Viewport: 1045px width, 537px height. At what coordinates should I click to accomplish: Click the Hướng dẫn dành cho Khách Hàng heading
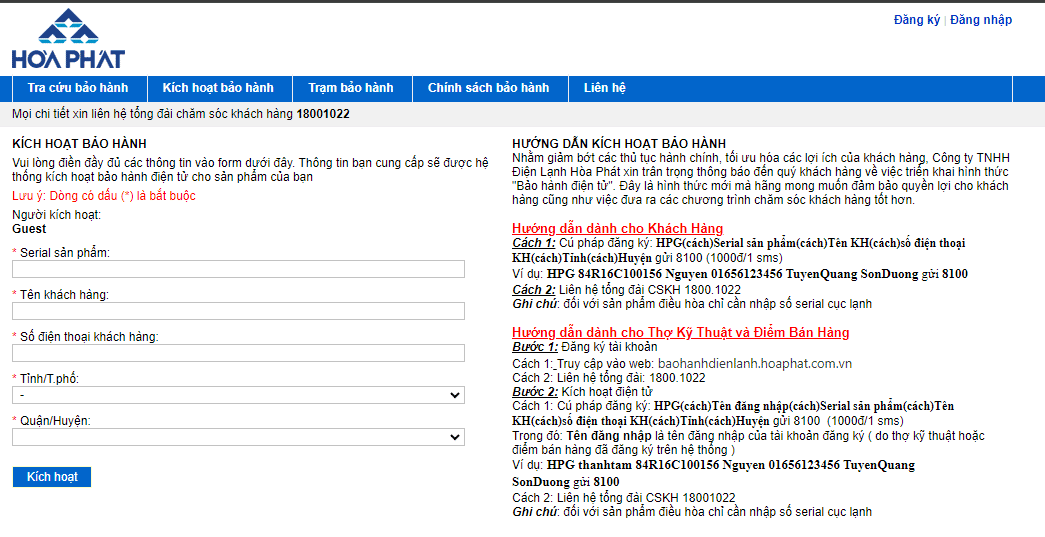[x=617, y=229]
